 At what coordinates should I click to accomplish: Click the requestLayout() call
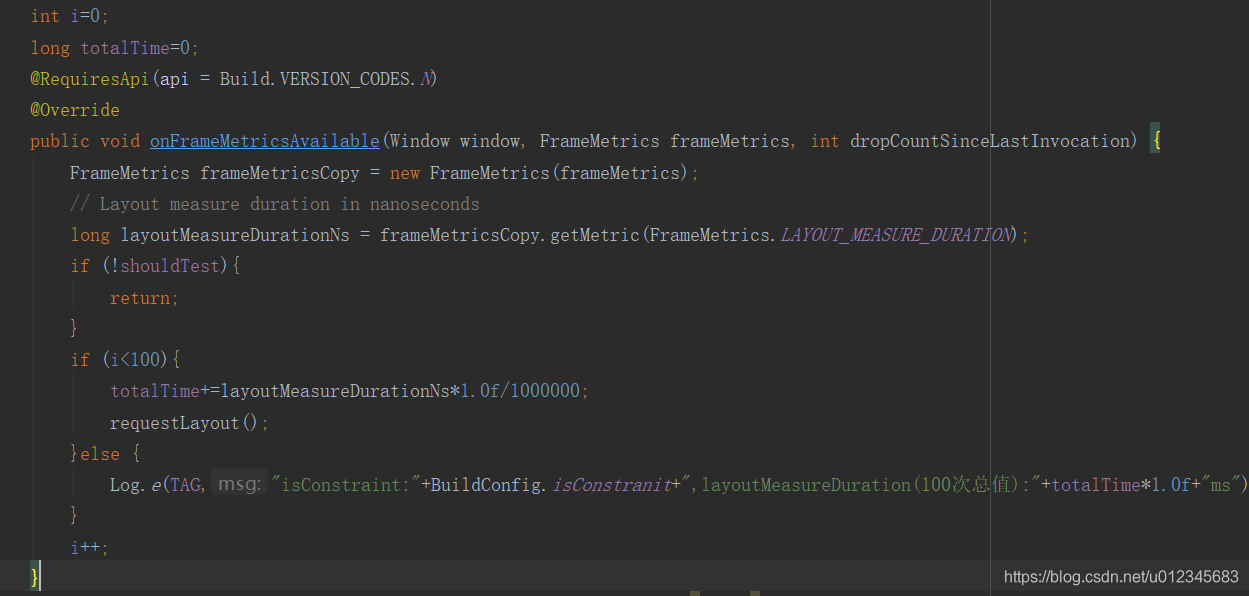pos(189,423)
